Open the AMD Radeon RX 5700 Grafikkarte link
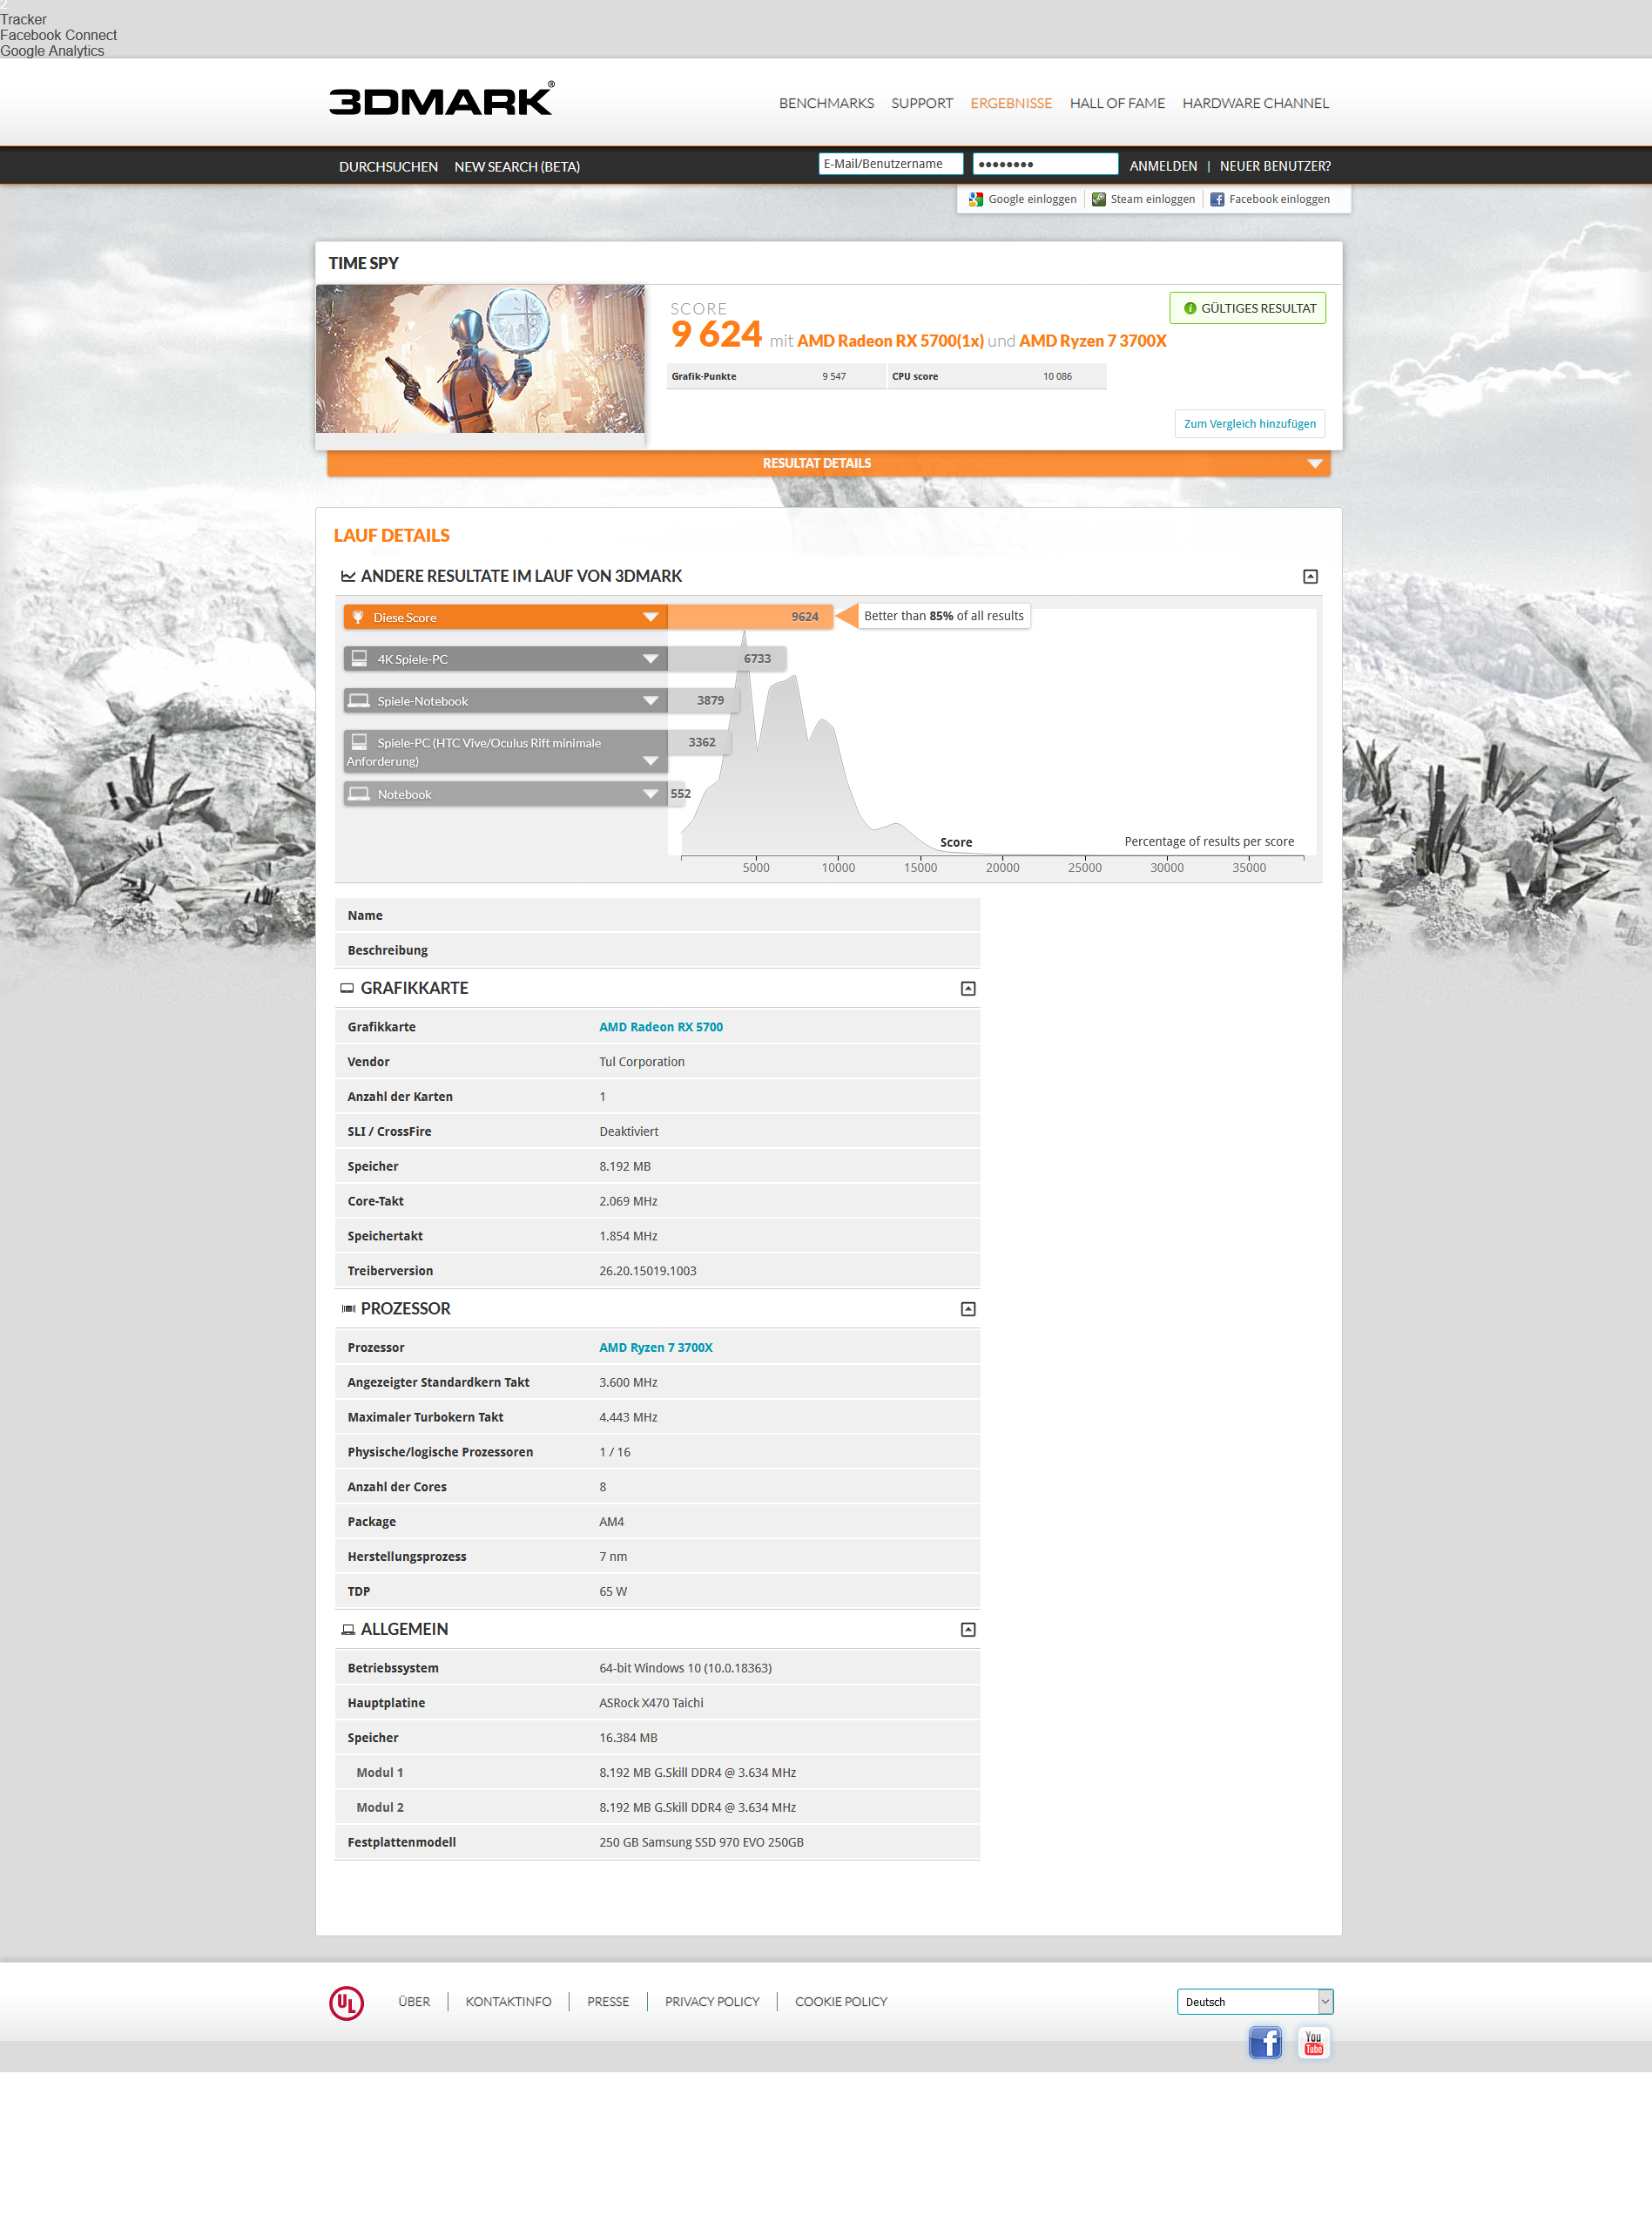This screenshot has height=2236, width=1652. (x=661, y=1027)
